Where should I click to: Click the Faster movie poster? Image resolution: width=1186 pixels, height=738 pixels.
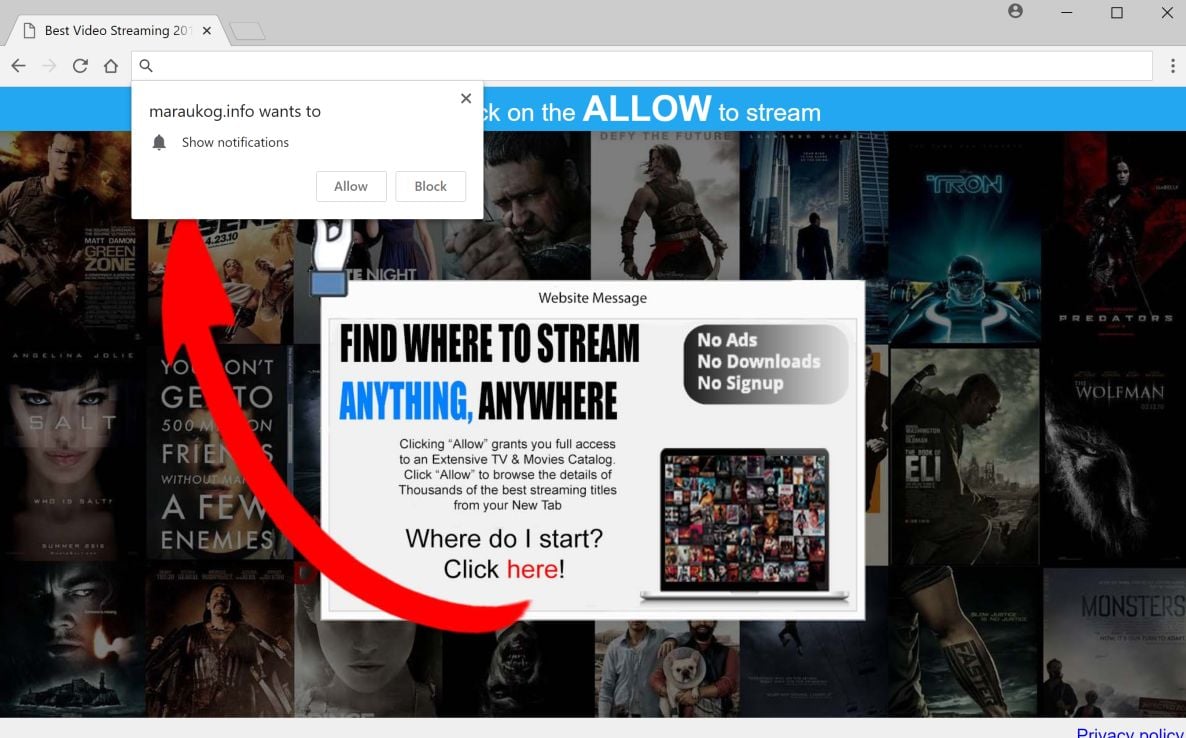pyautogui.click(x=964, y=641)
